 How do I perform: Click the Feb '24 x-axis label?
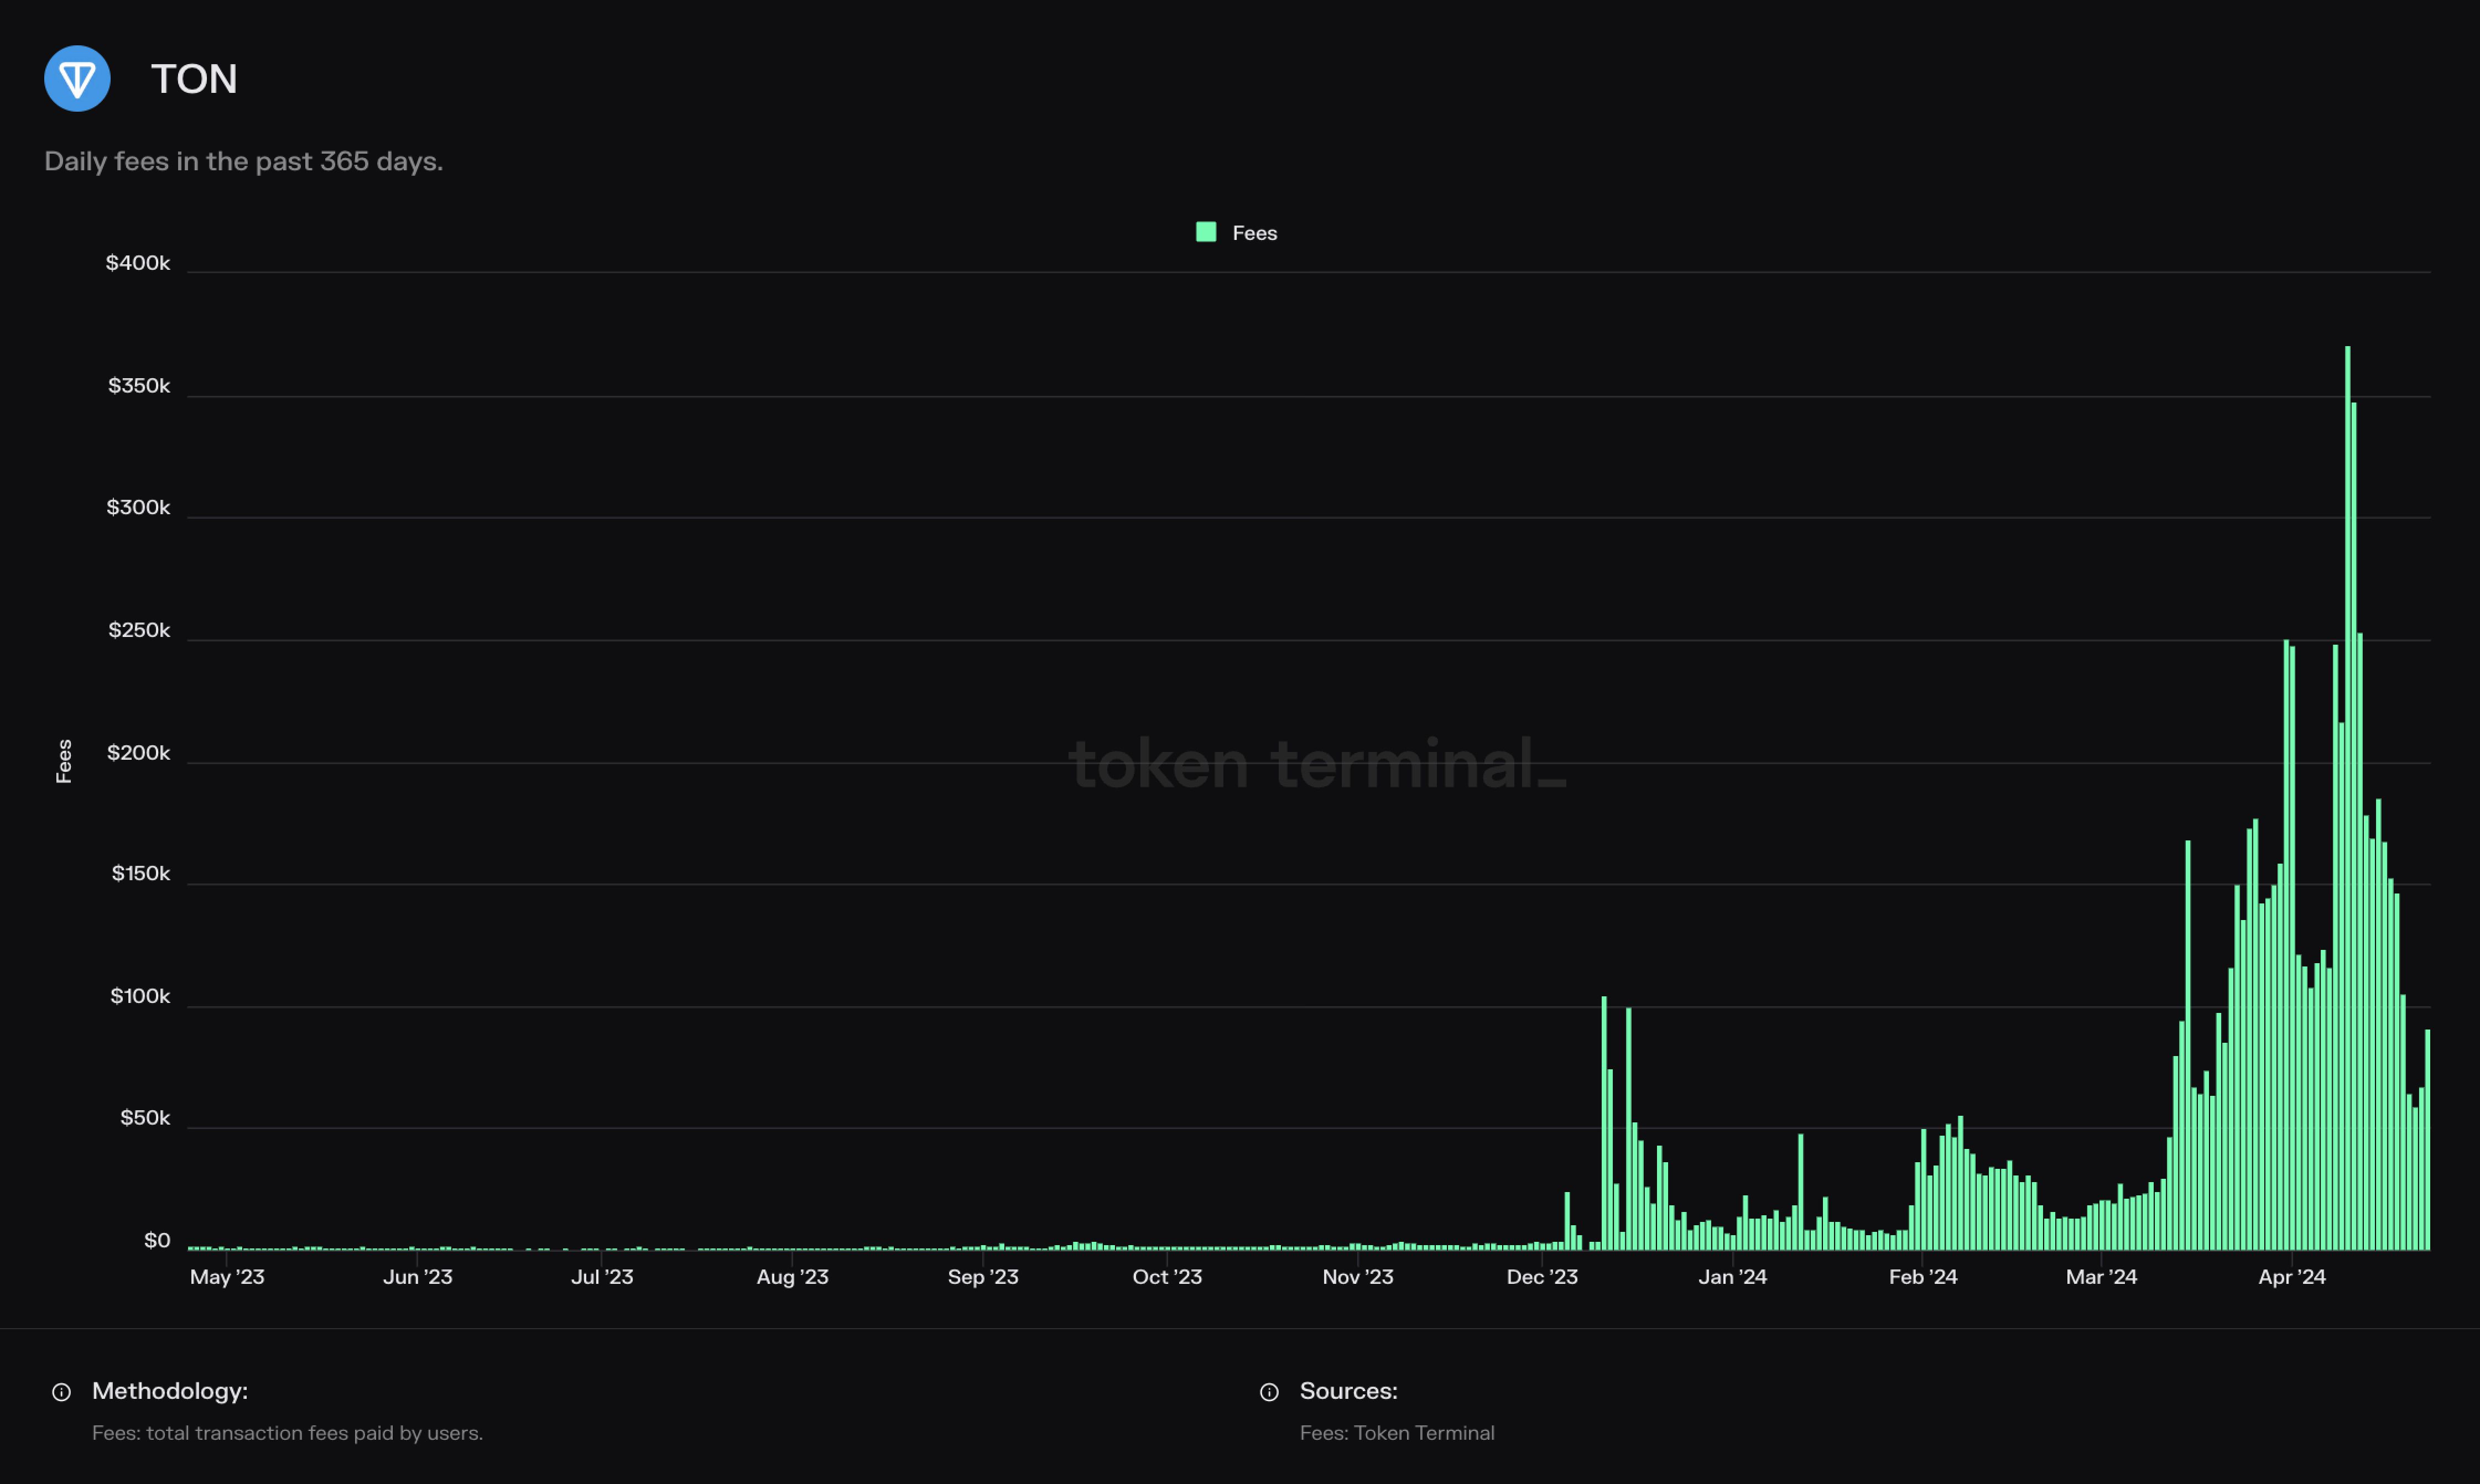pyautogui.click(x=1922, y=1277)
